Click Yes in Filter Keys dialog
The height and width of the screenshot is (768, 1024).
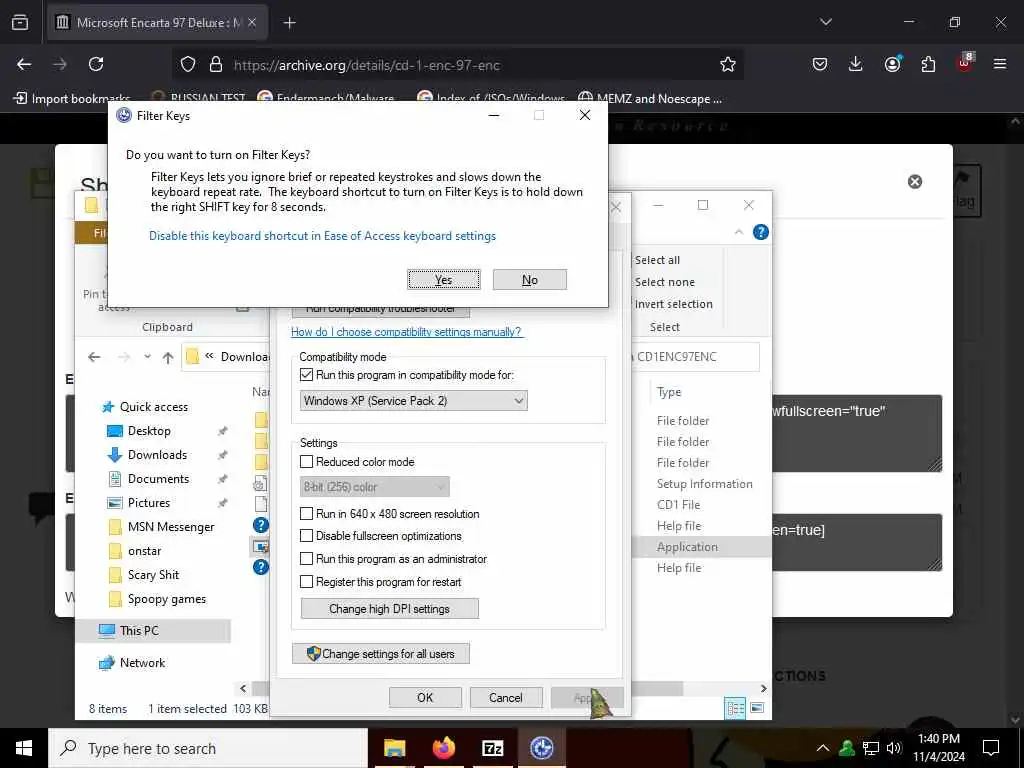[x=443, y=280]
